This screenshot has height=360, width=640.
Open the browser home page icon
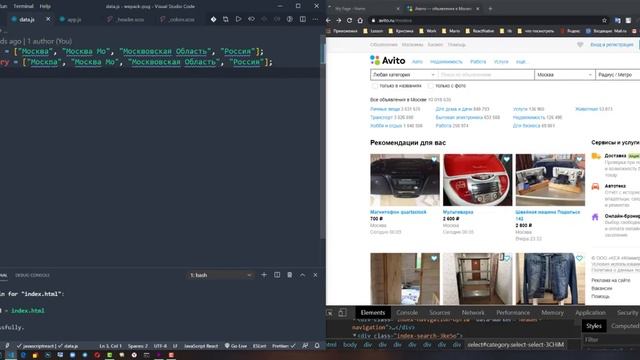(360, 20)
